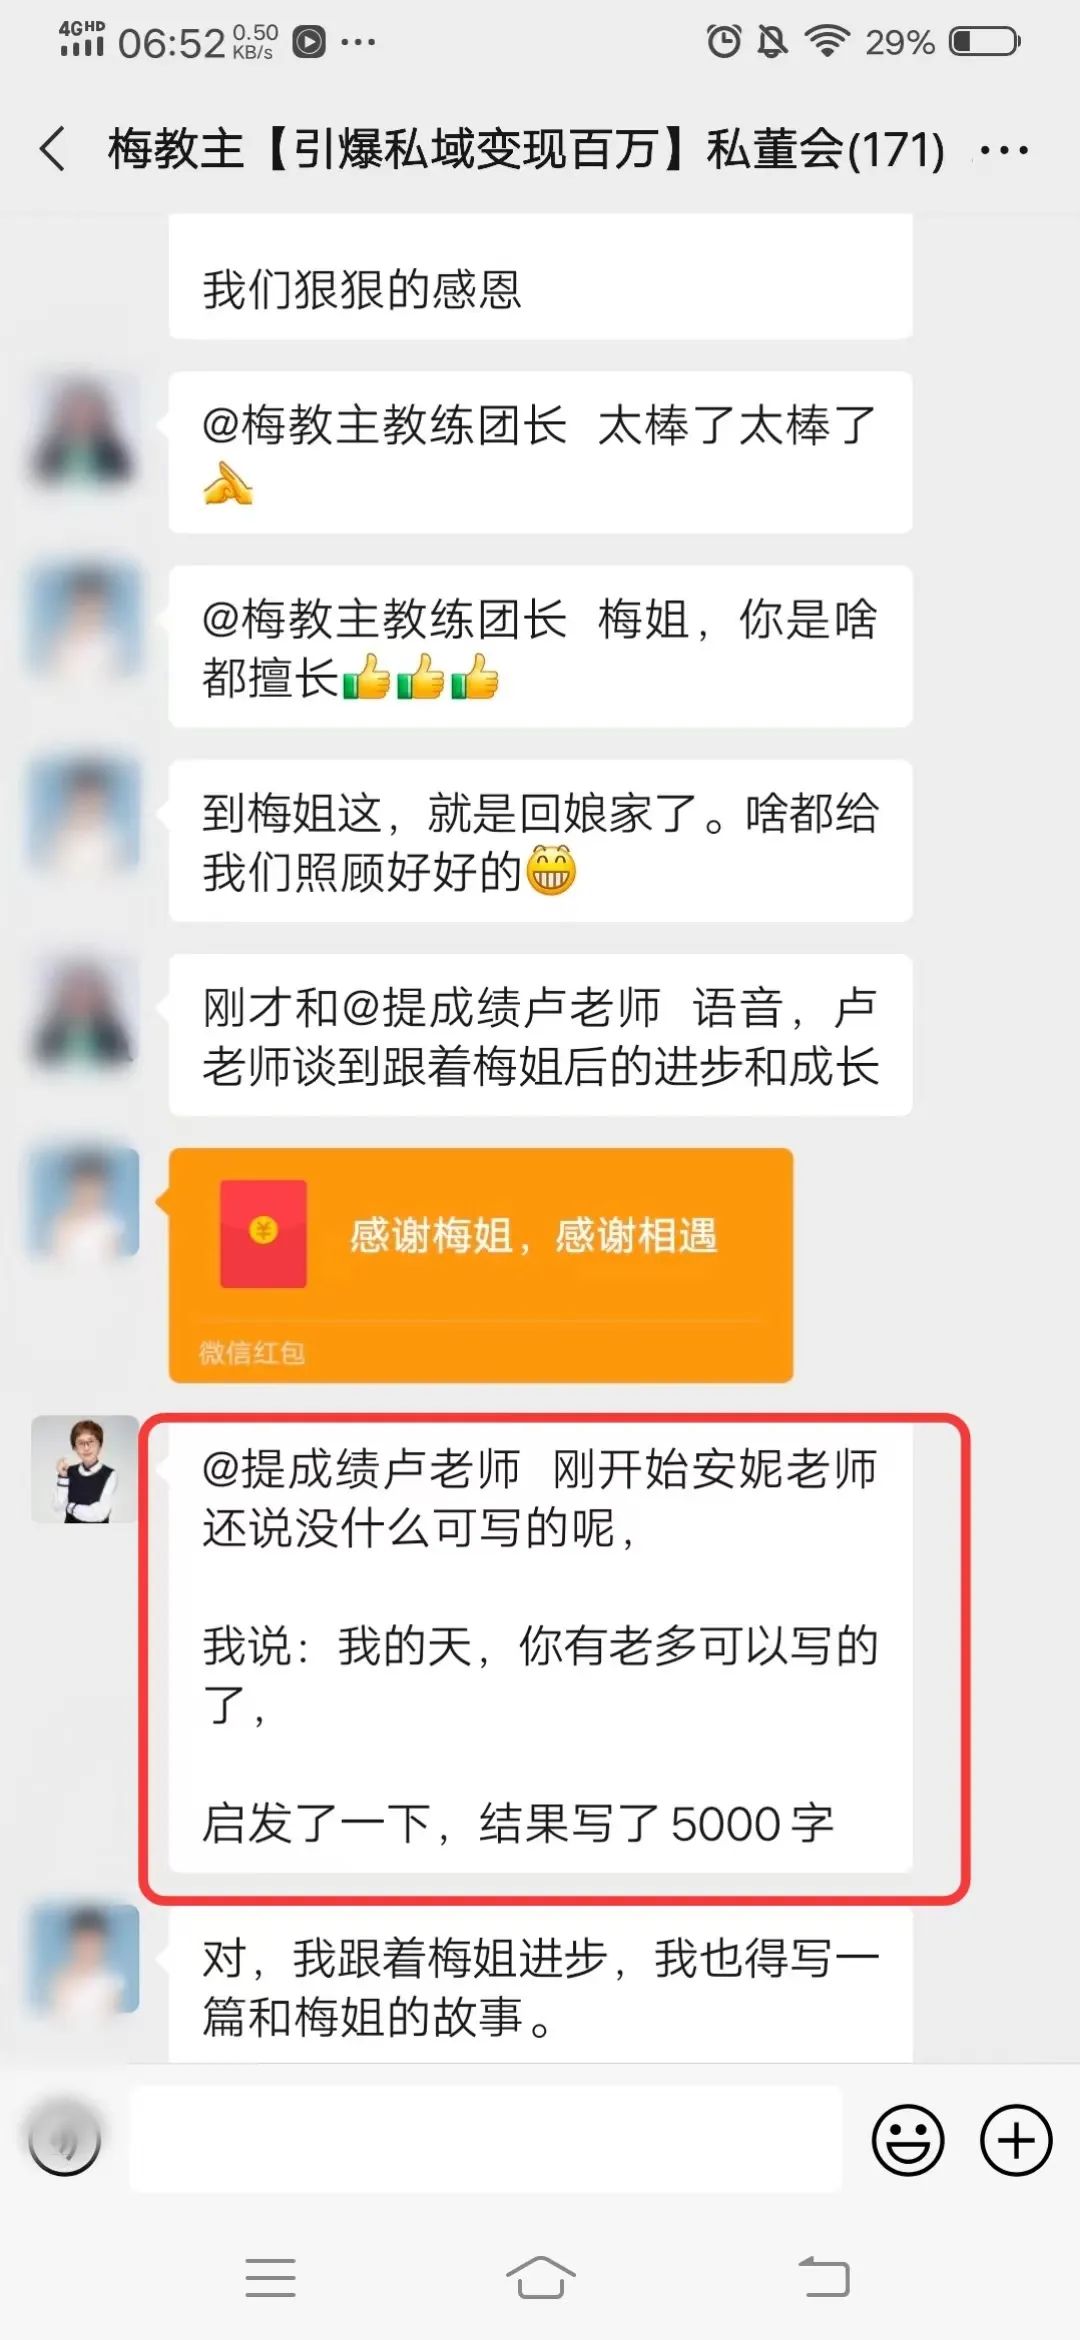Open the emoji sticker panel
The image size is (1080, 2340).
pyautogui.click(x=908, y=2140)
